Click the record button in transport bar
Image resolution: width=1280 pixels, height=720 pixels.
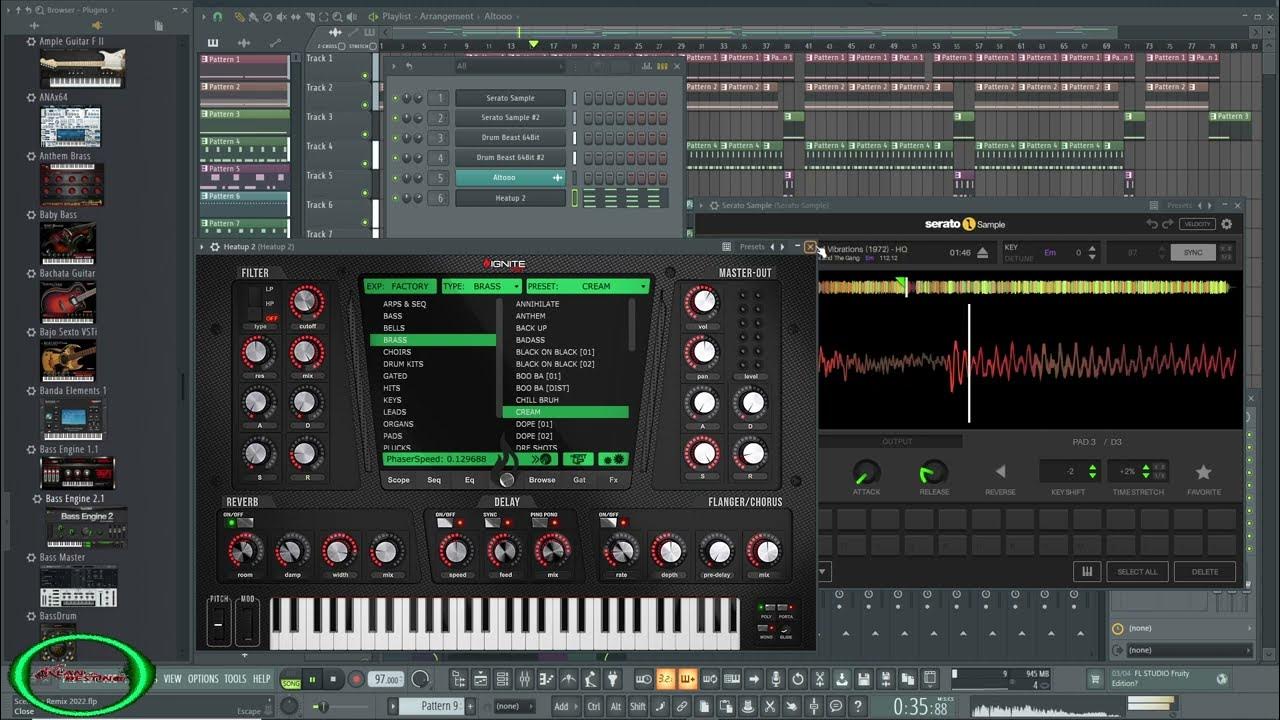click(x=356, y=679)
